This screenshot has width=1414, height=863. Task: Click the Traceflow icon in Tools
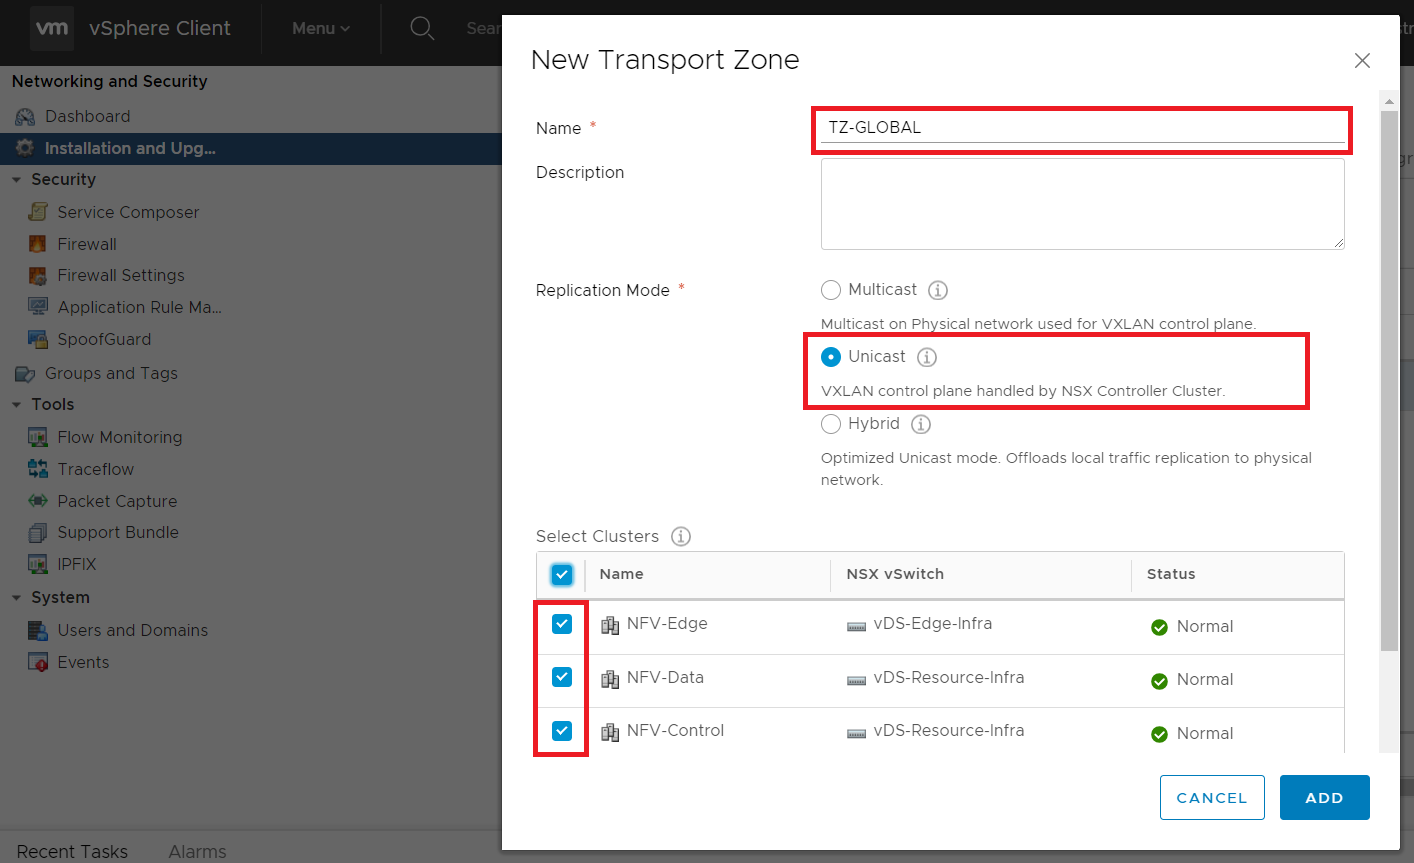pos(38,469)
